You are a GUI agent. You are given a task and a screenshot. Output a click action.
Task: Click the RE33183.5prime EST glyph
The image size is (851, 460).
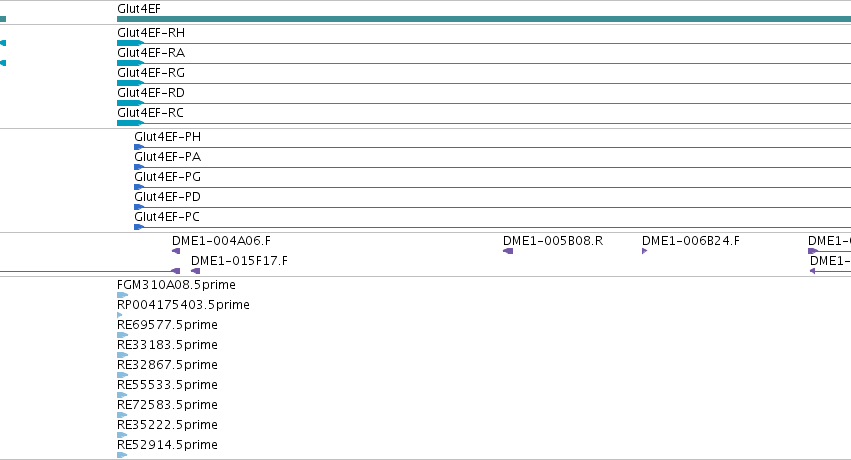[123, 355]
